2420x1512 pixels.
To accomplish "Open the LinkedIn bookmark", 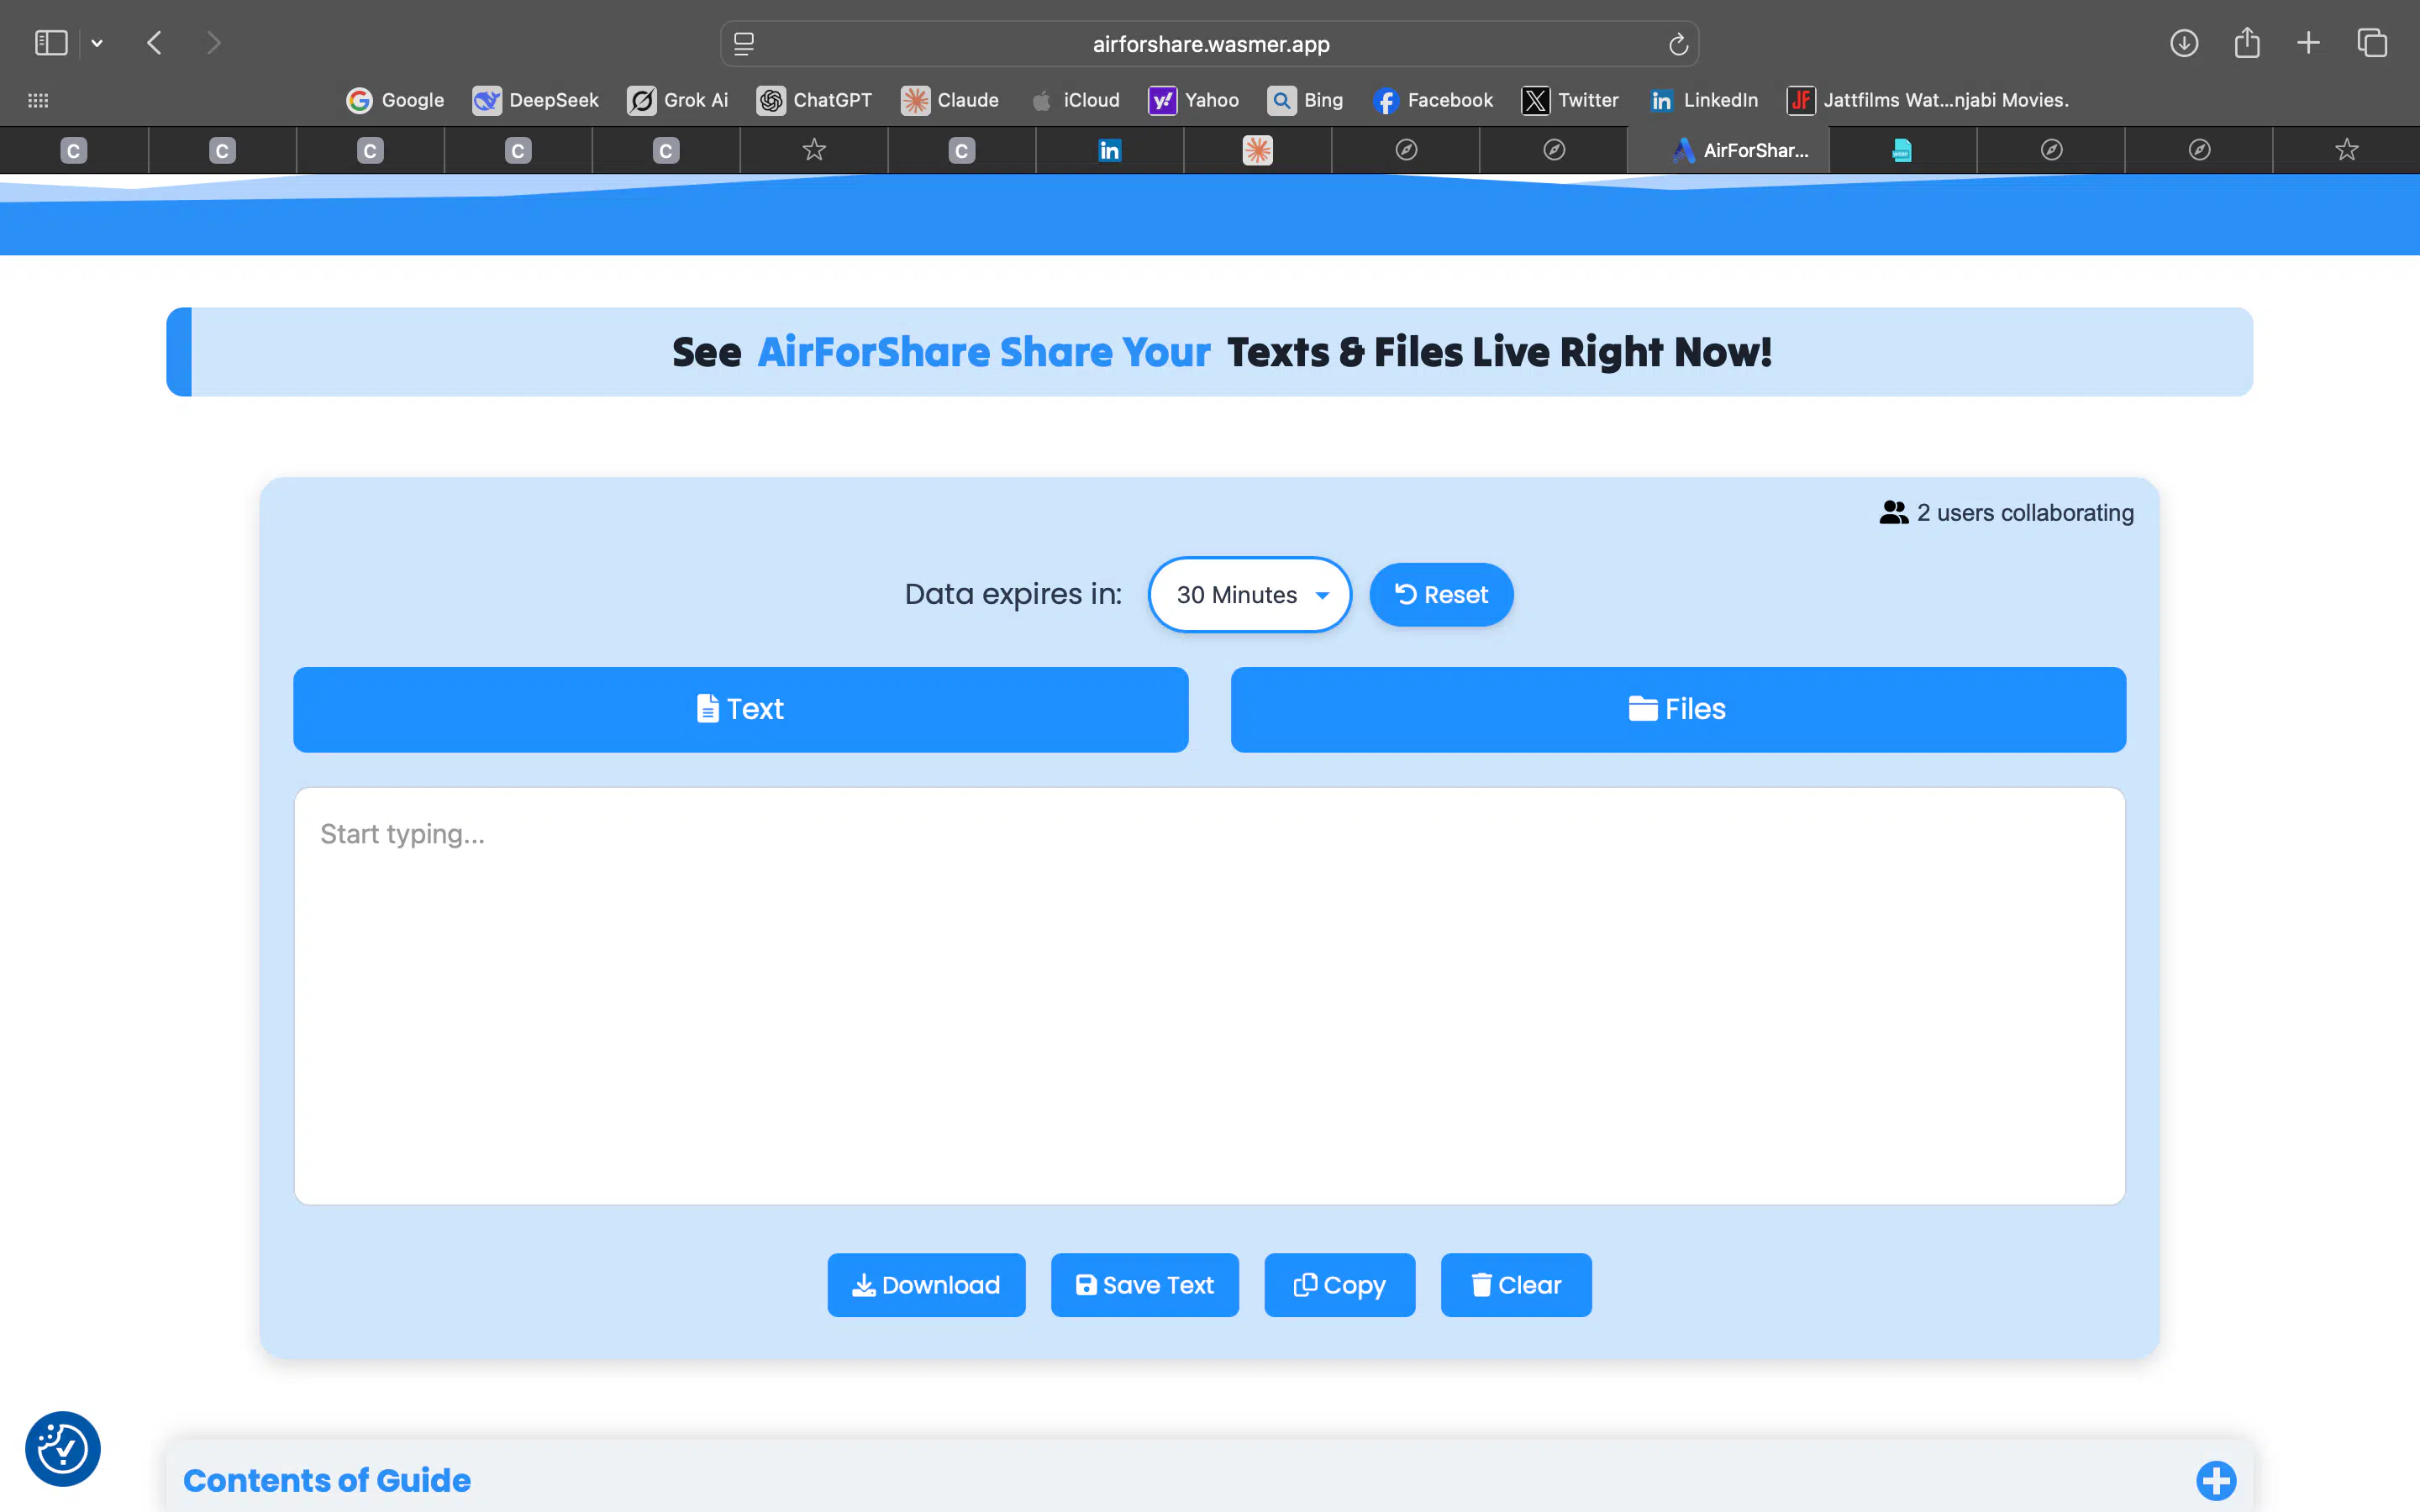I will coord(1703,100).
